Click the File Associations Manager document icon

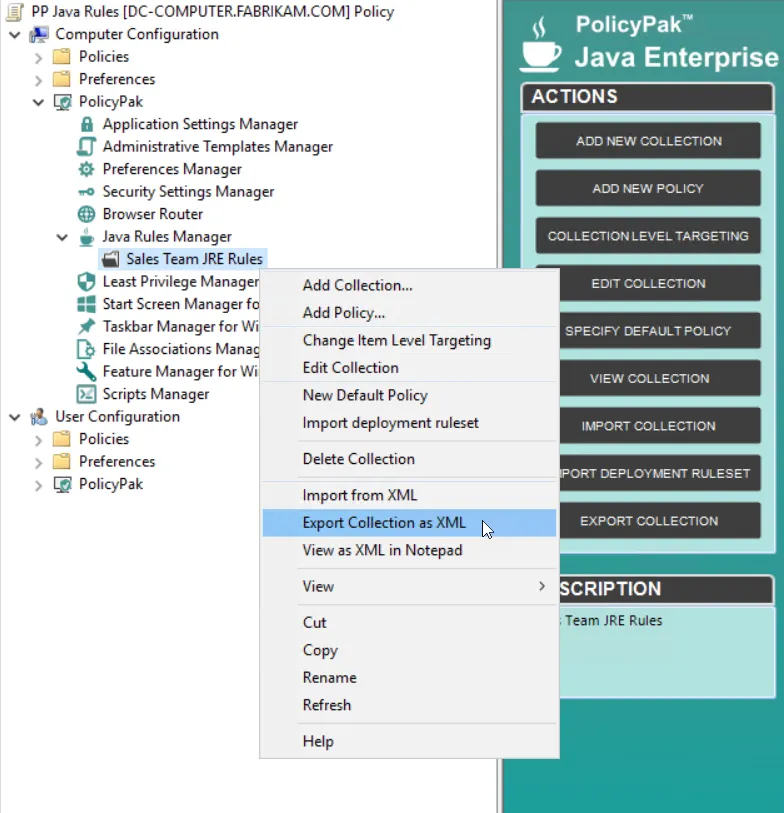(86, 349)
